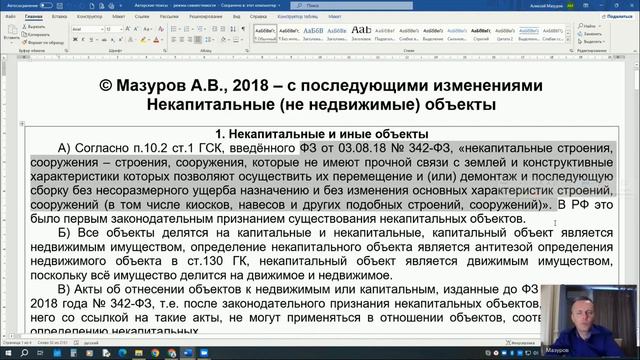Open the Выделить (Select) dropdown
The height and width of the screenshot is (360, 640).
[x=591, y=42]
